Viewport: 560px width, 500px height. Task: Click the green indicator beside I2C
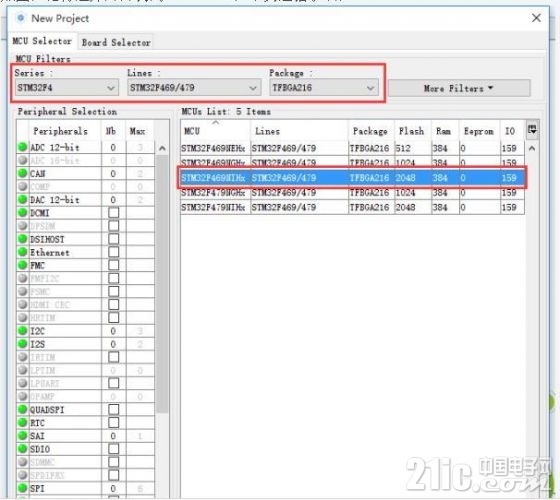coord(22,331)
